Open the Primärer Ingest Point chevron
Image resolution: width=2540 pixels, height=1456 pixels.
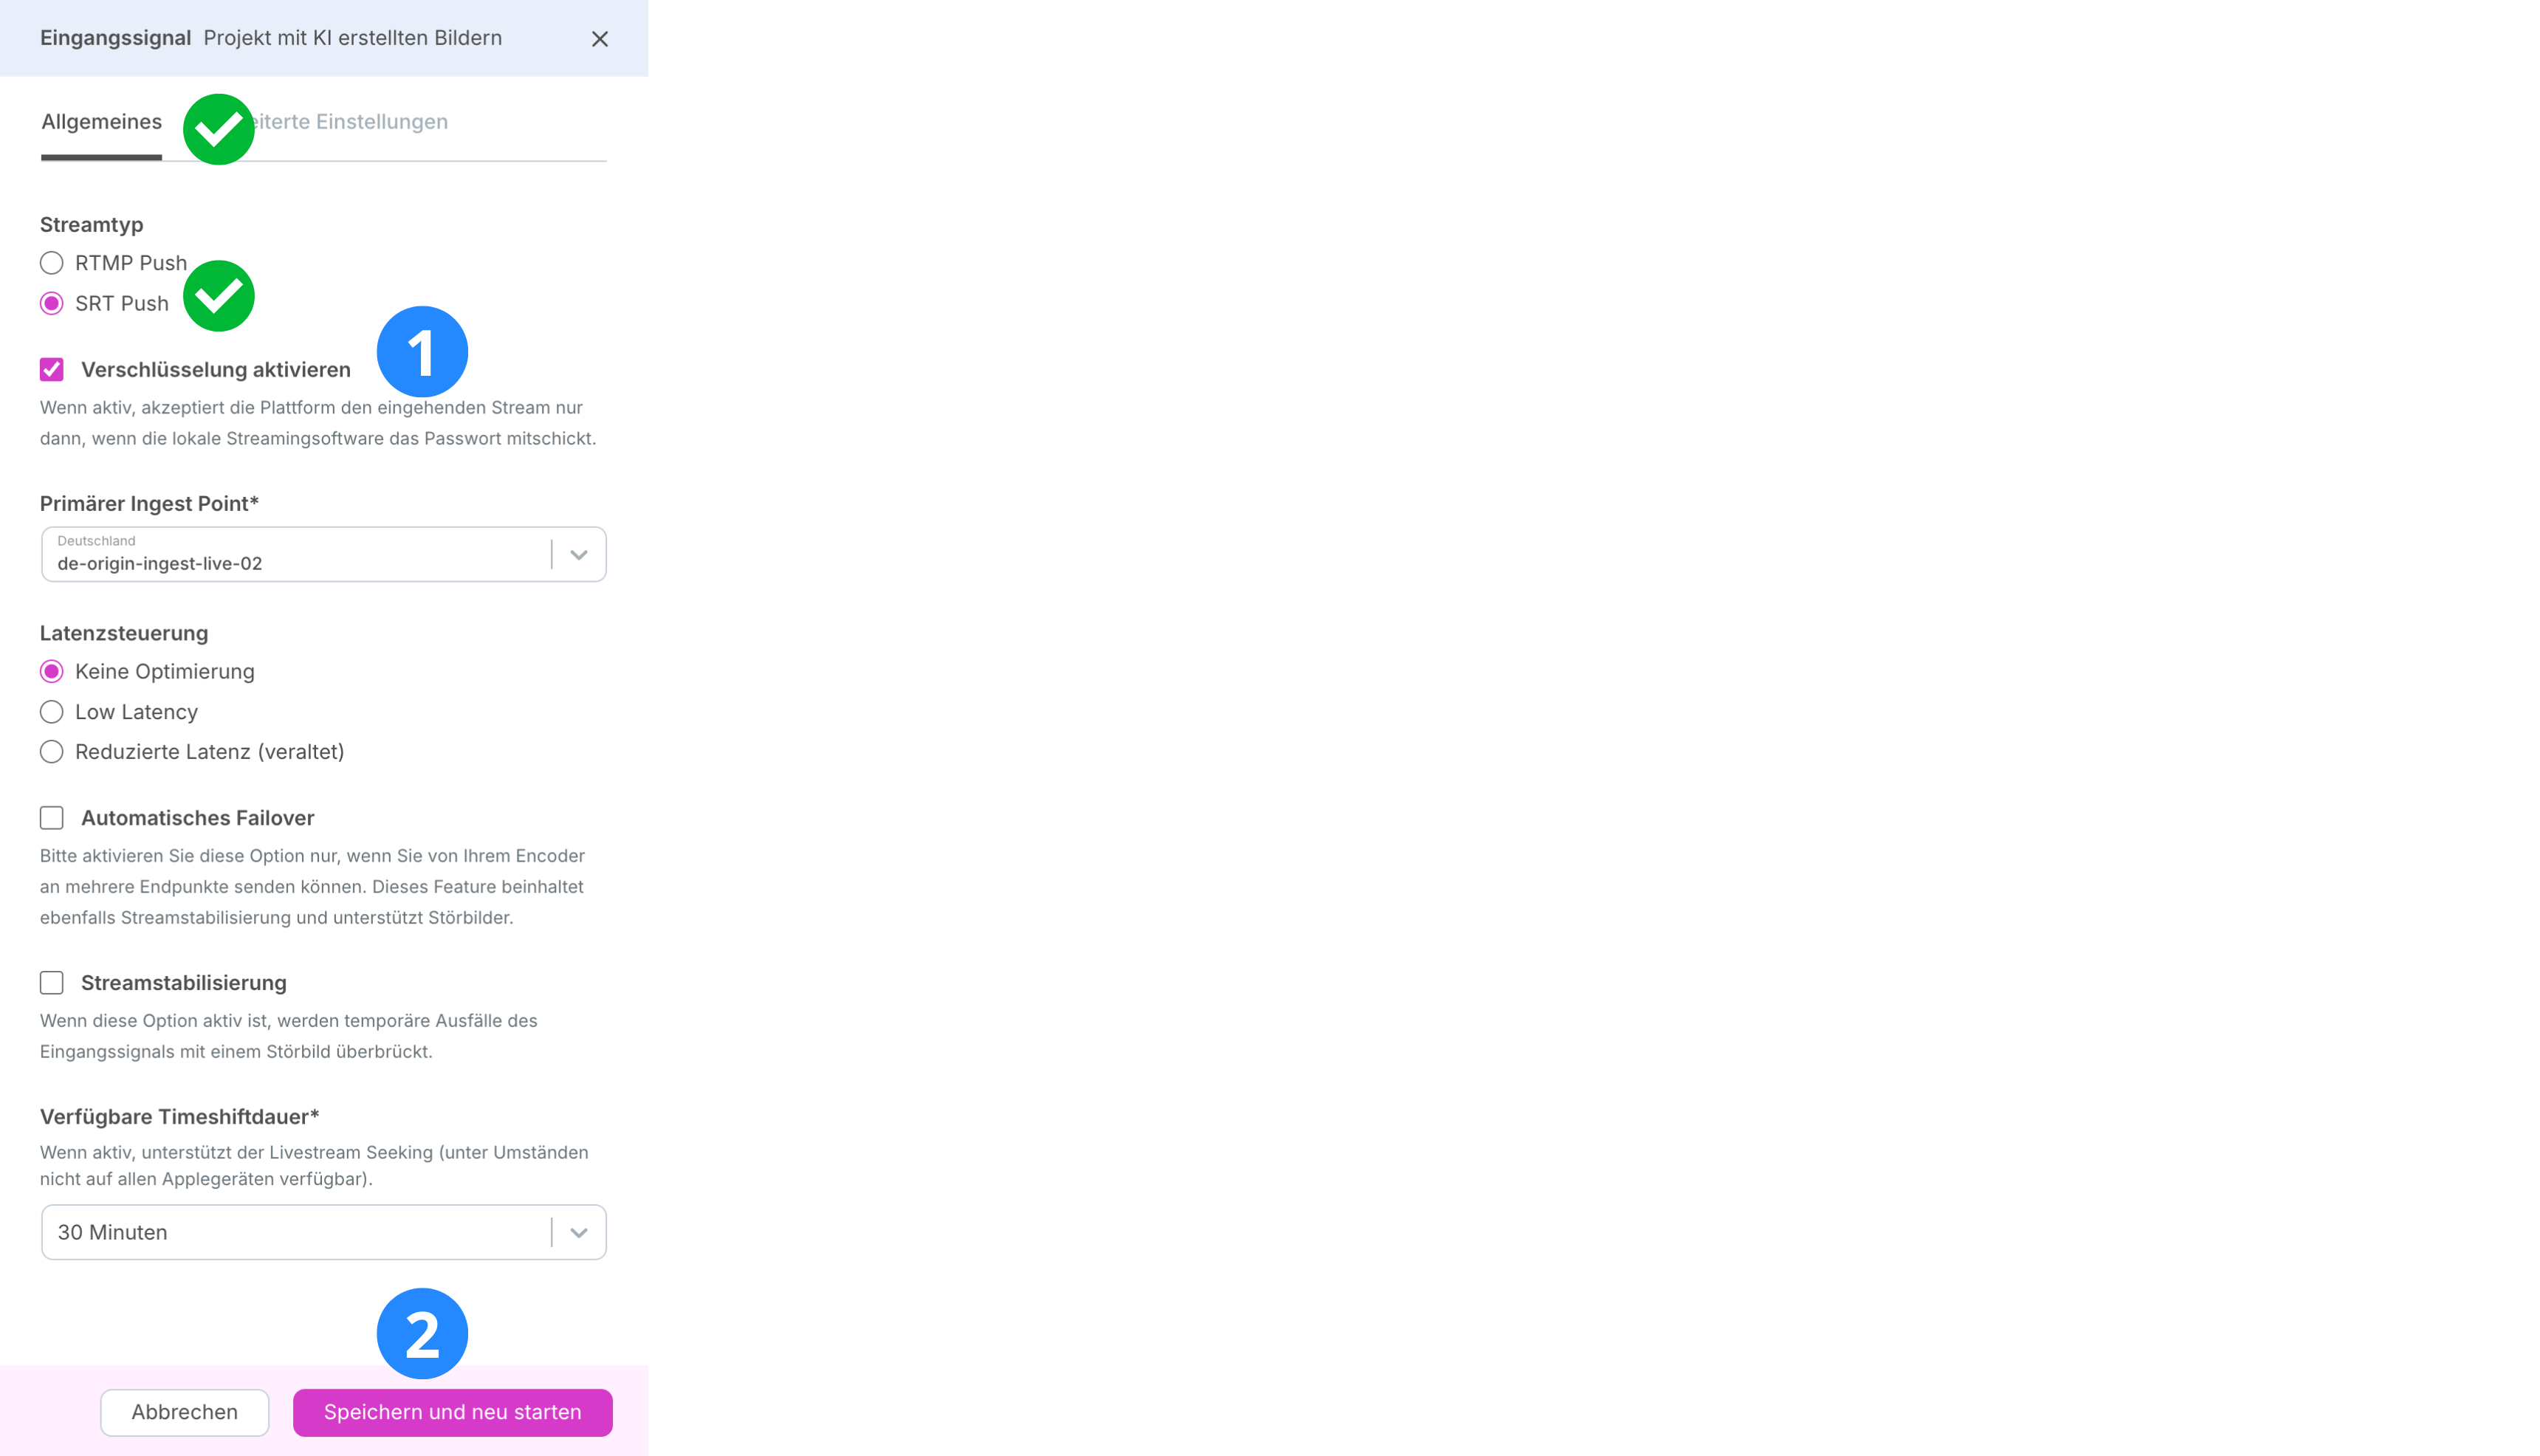tap(578, 555)
